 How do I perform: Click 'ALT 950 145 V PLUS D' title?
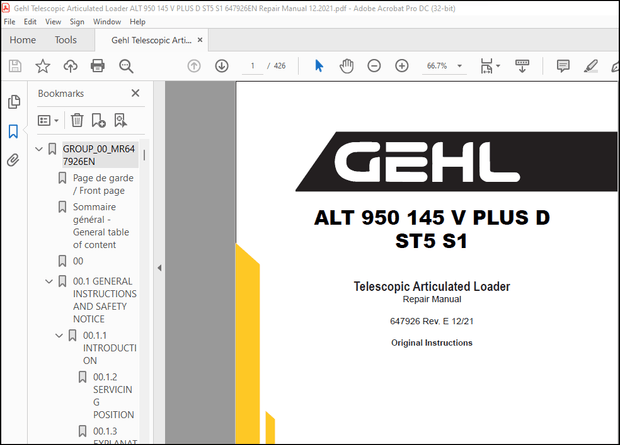pyautogui.click(x=432, y=218)
